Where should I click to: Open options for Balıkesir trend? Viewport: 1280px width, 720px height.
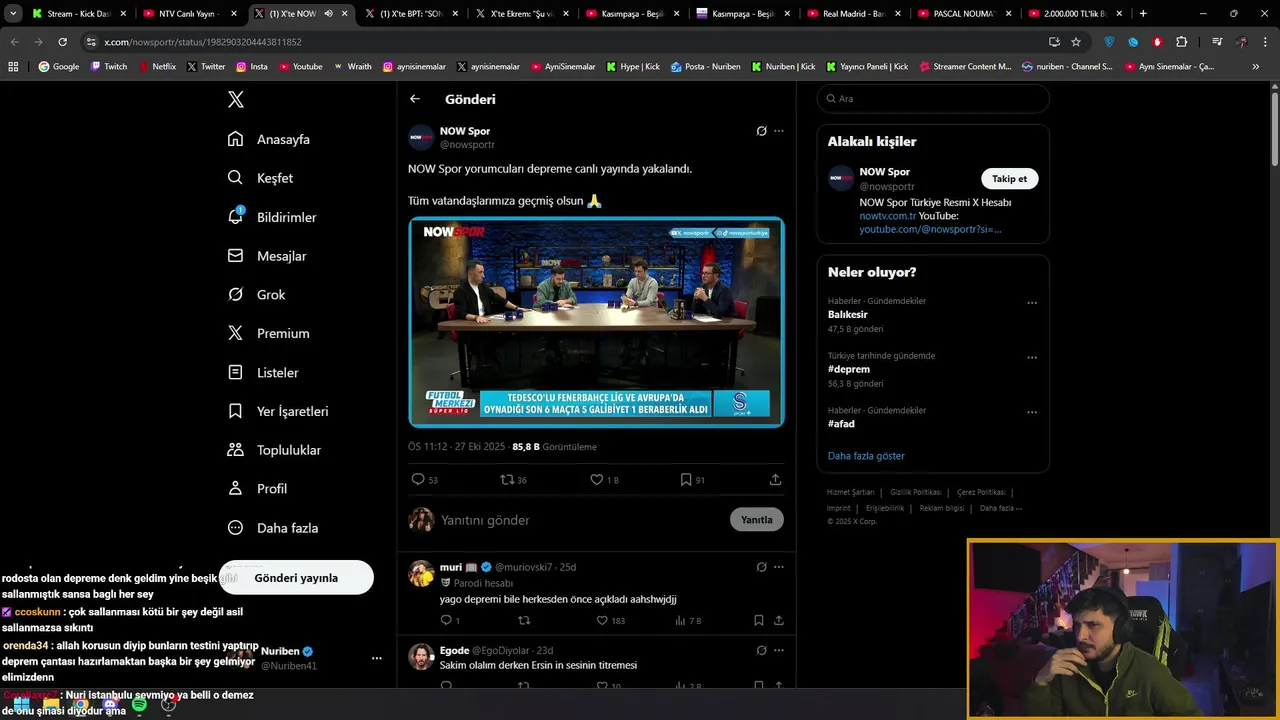pyautogui.click(x=1032, y=303)
